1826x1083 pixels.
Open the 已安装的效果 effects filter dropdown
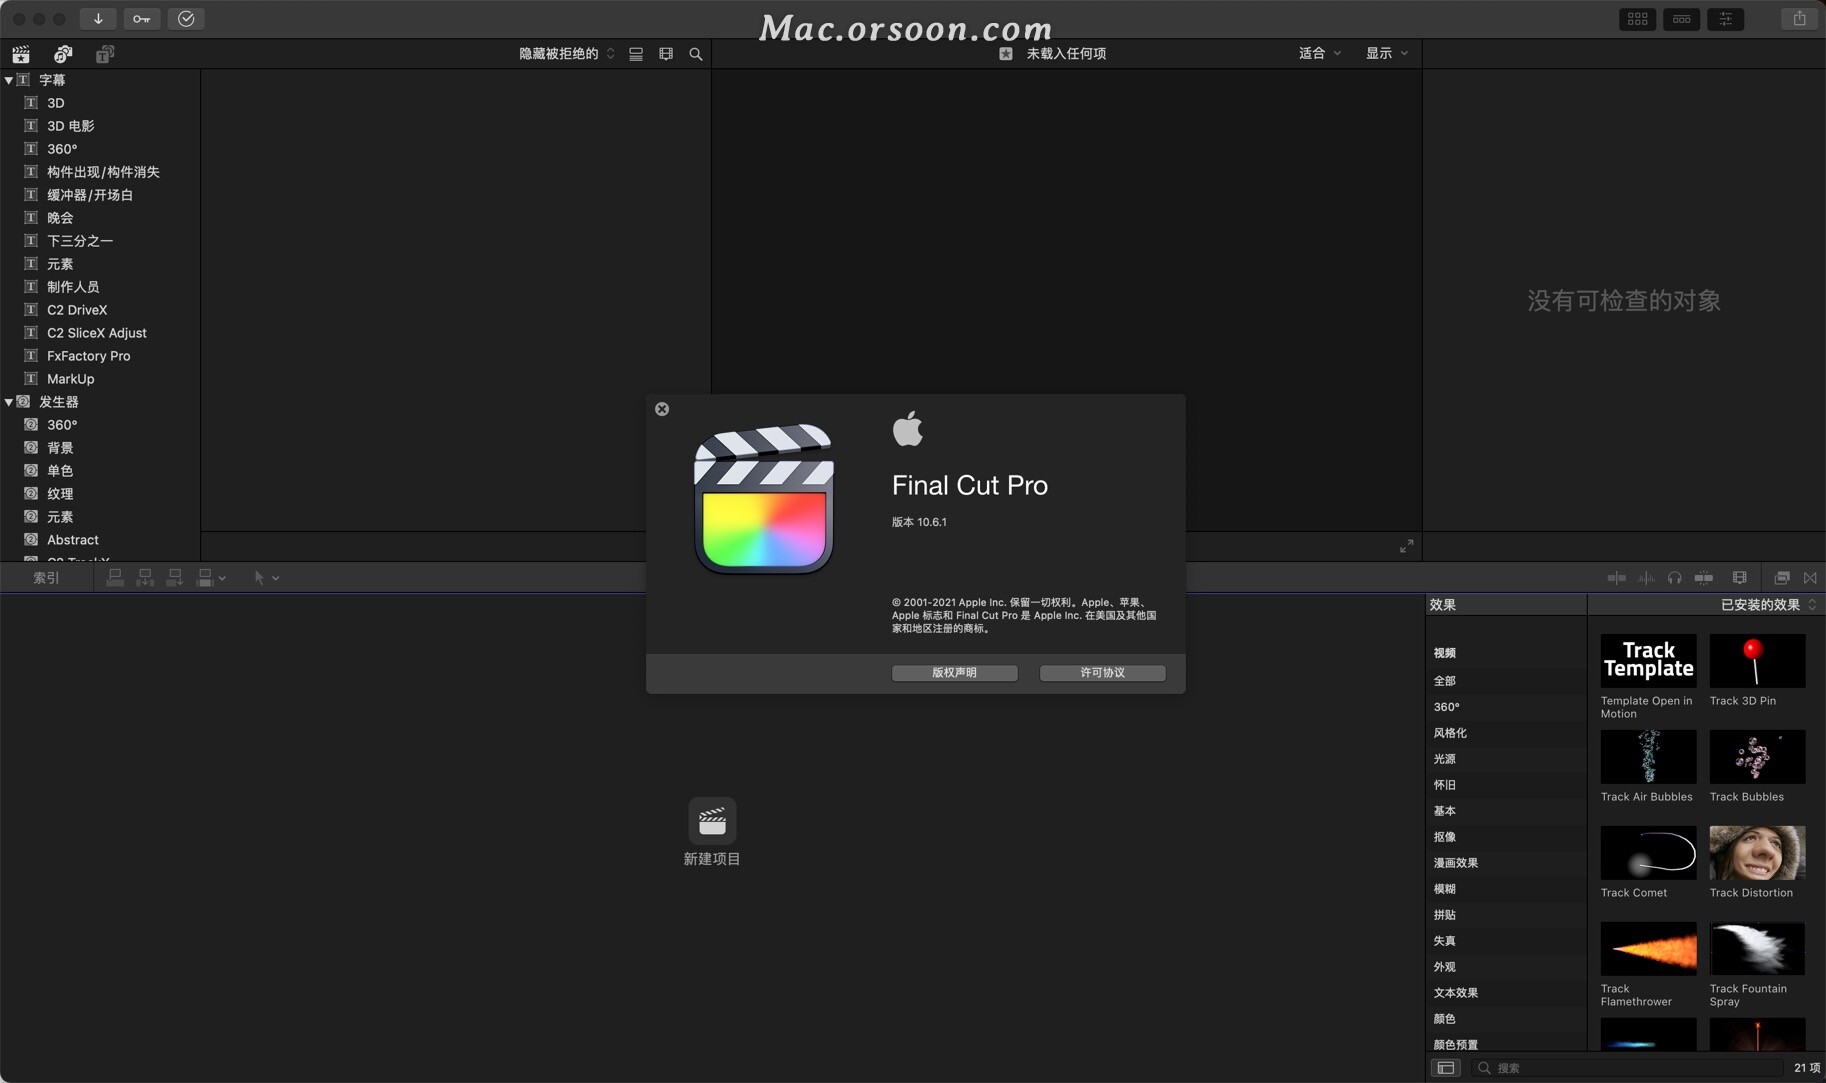point(1762,604)
